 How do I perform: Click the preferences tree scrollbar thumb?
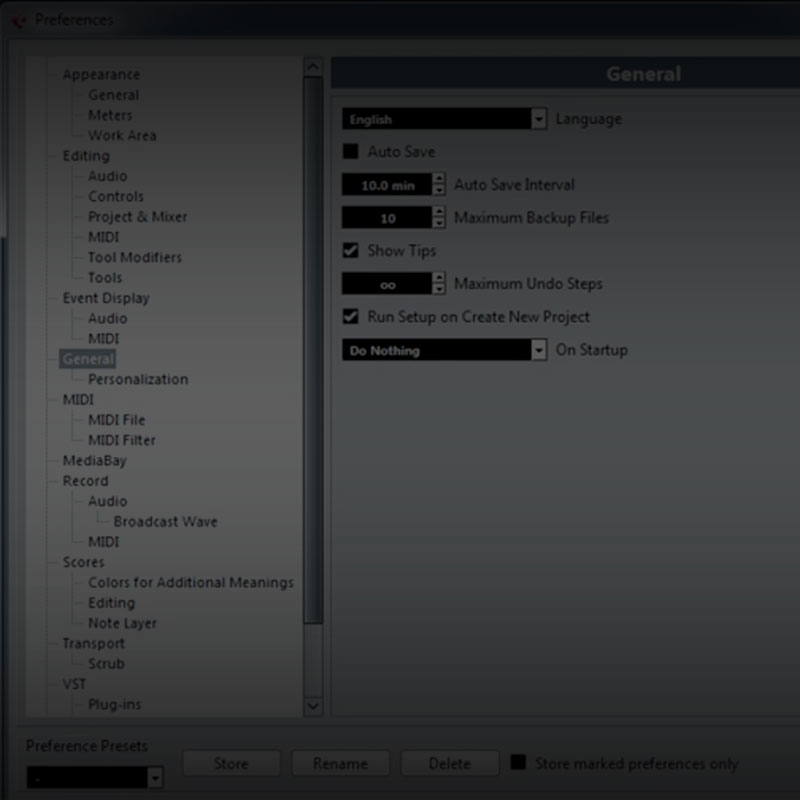coord(313,351)
